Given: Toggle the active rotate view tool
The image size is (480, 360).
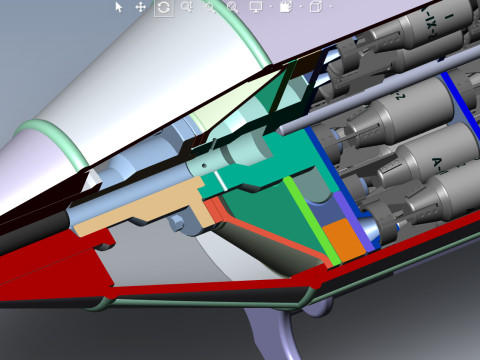Looking at the screenshot, I should [164, 7].
